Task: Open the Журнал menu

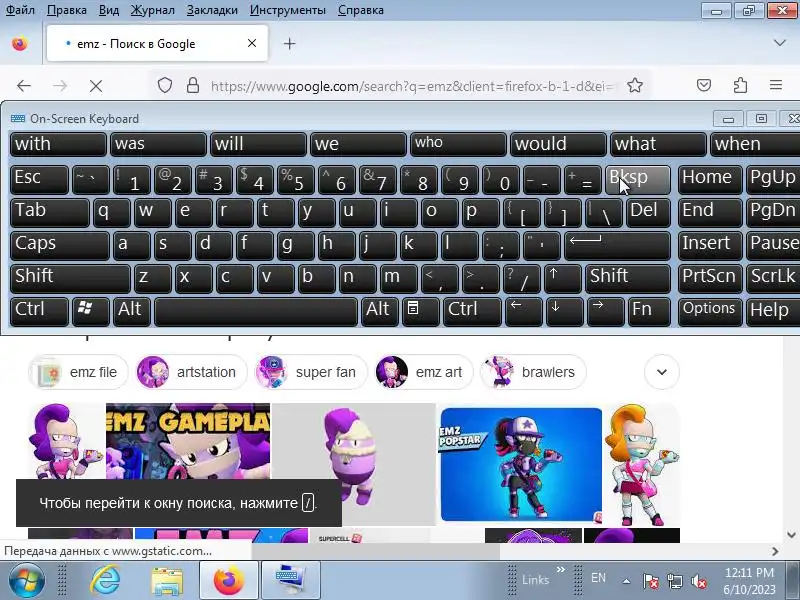Action: tap(153, 10)
